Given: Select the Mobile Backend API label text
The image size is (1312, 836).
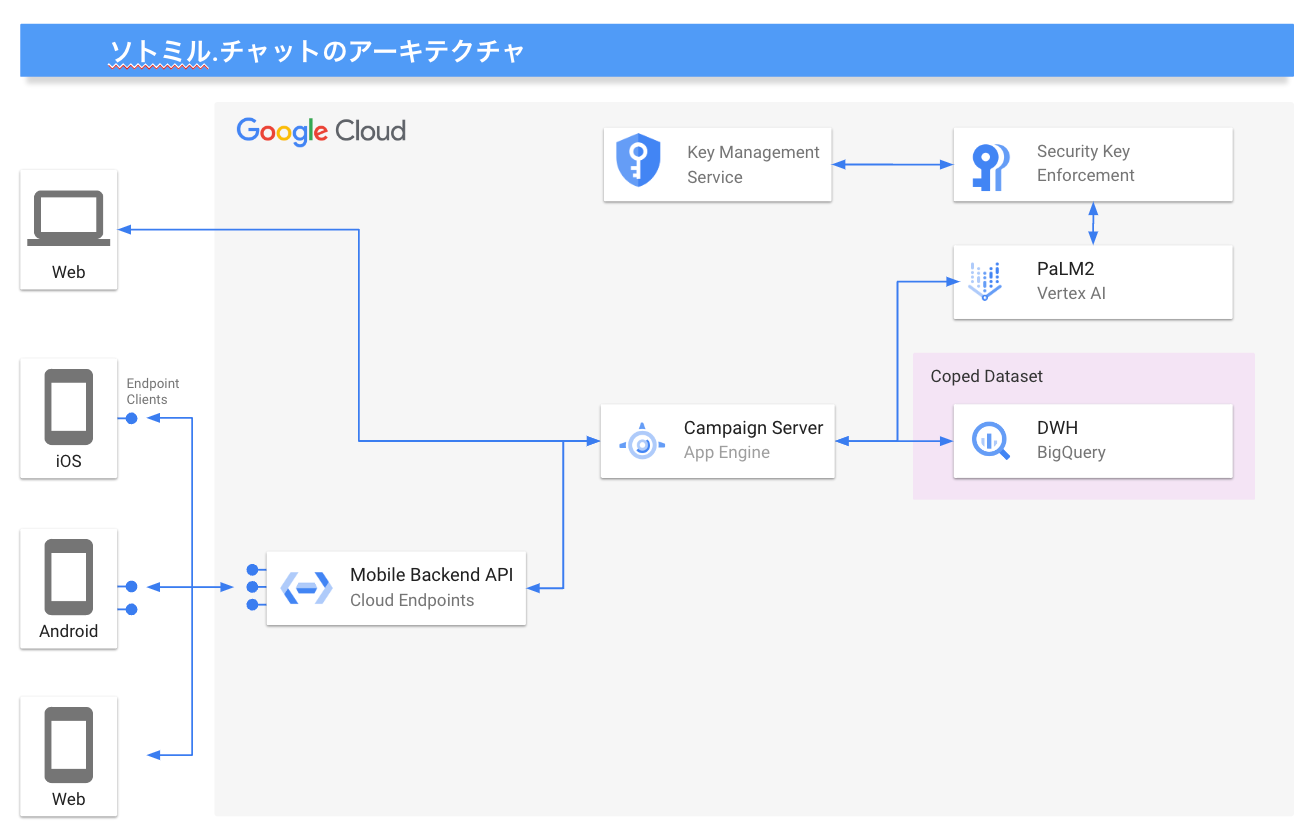Looking at the screenshot, I should click(x=431, y=575).
